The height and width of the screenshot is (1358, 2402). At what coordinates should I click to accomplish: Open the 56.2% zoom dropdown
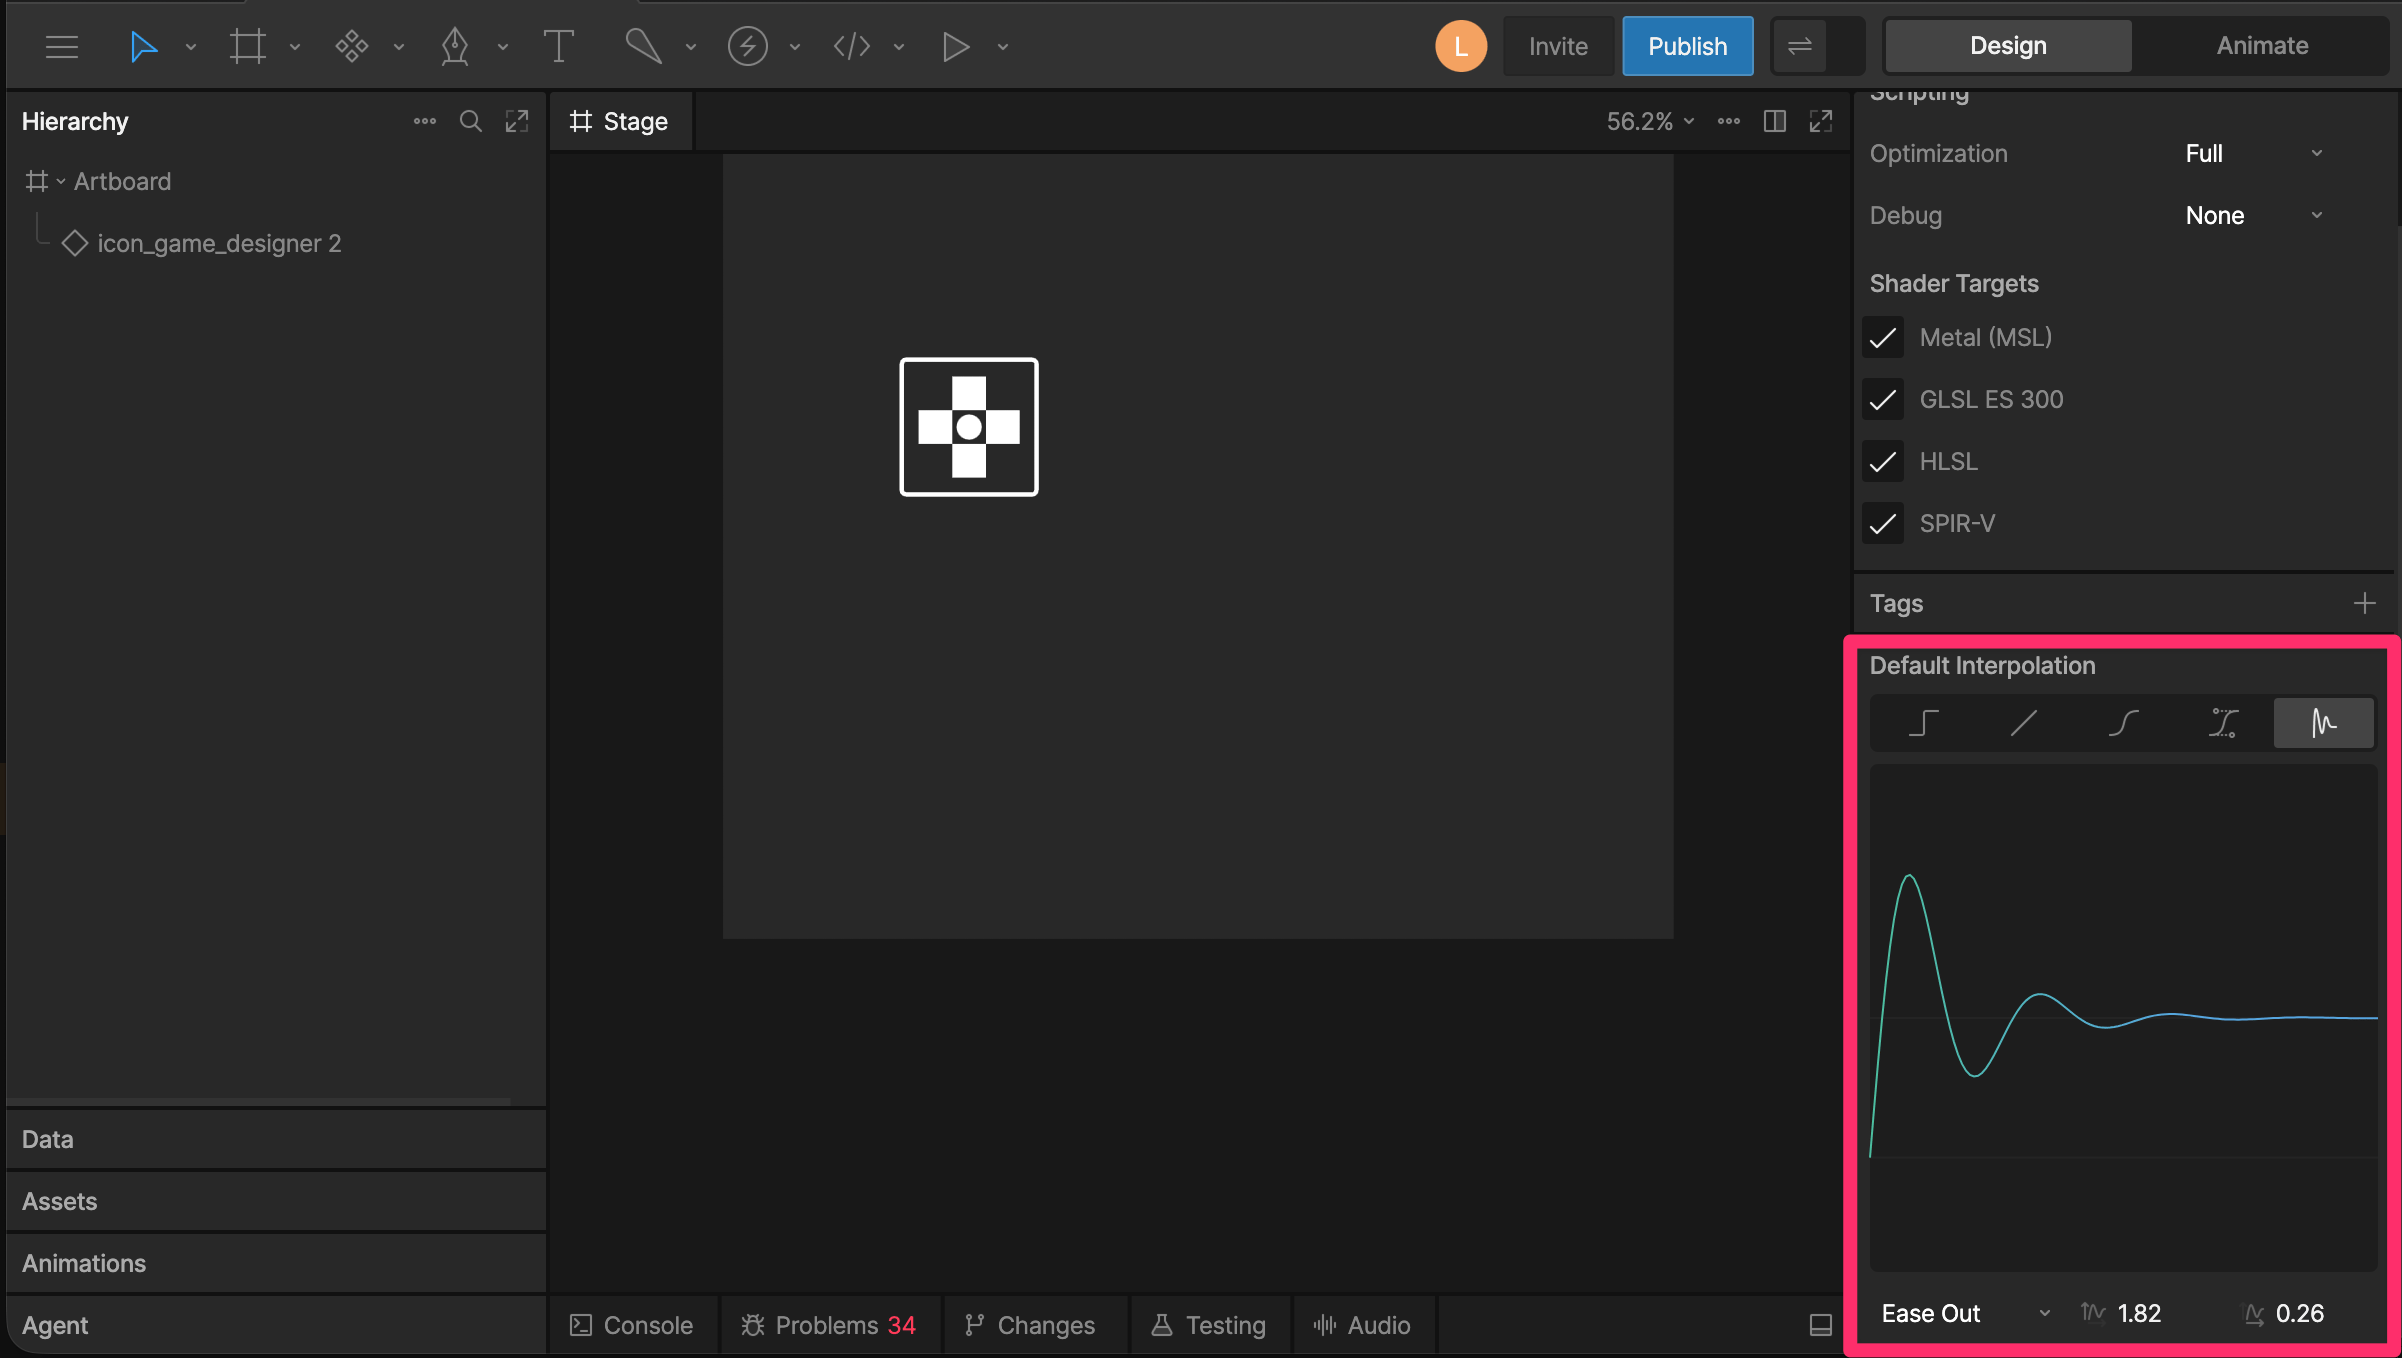[1650, 121]
